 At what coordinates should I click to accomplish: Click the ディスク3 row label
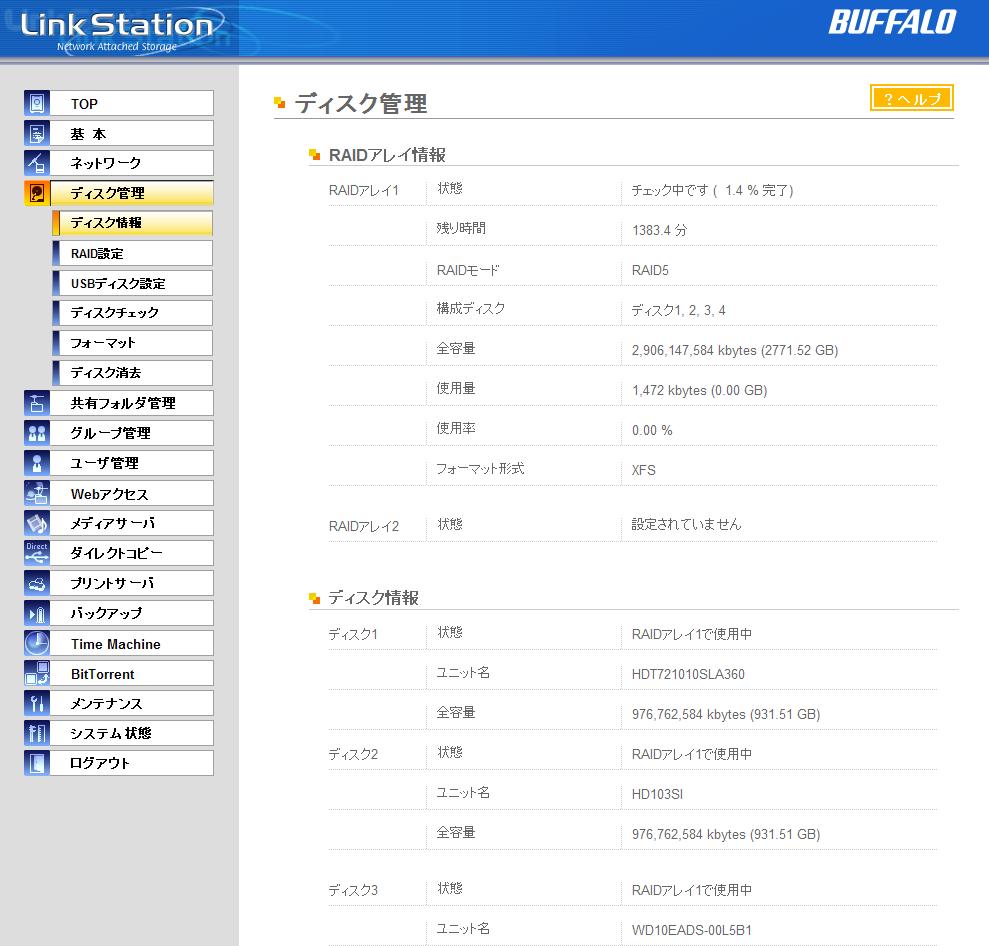click(x=353, y=890)
